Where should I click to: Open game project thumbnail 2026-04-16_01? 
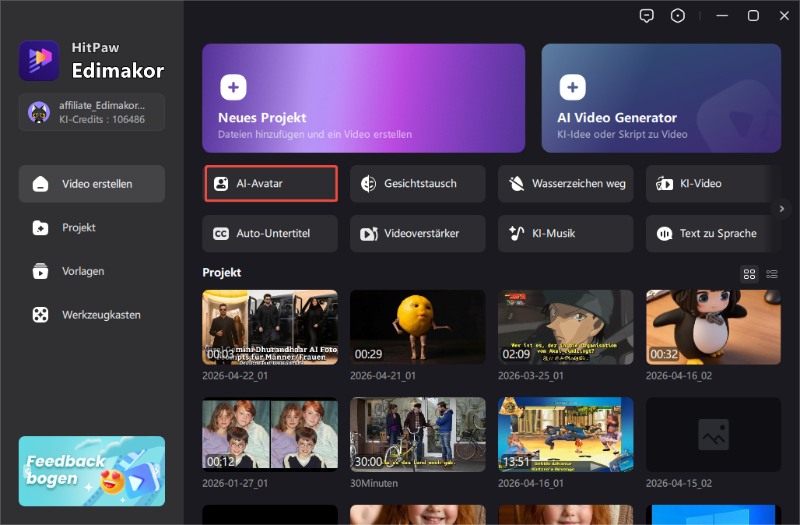point(566,435)
